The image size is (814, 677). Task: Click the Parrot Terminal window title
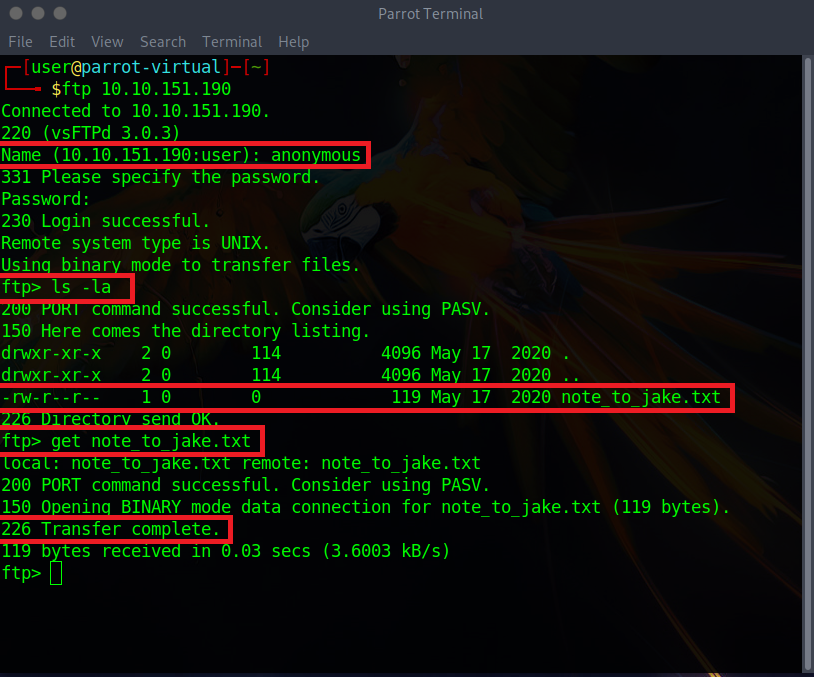click(430, 13)
